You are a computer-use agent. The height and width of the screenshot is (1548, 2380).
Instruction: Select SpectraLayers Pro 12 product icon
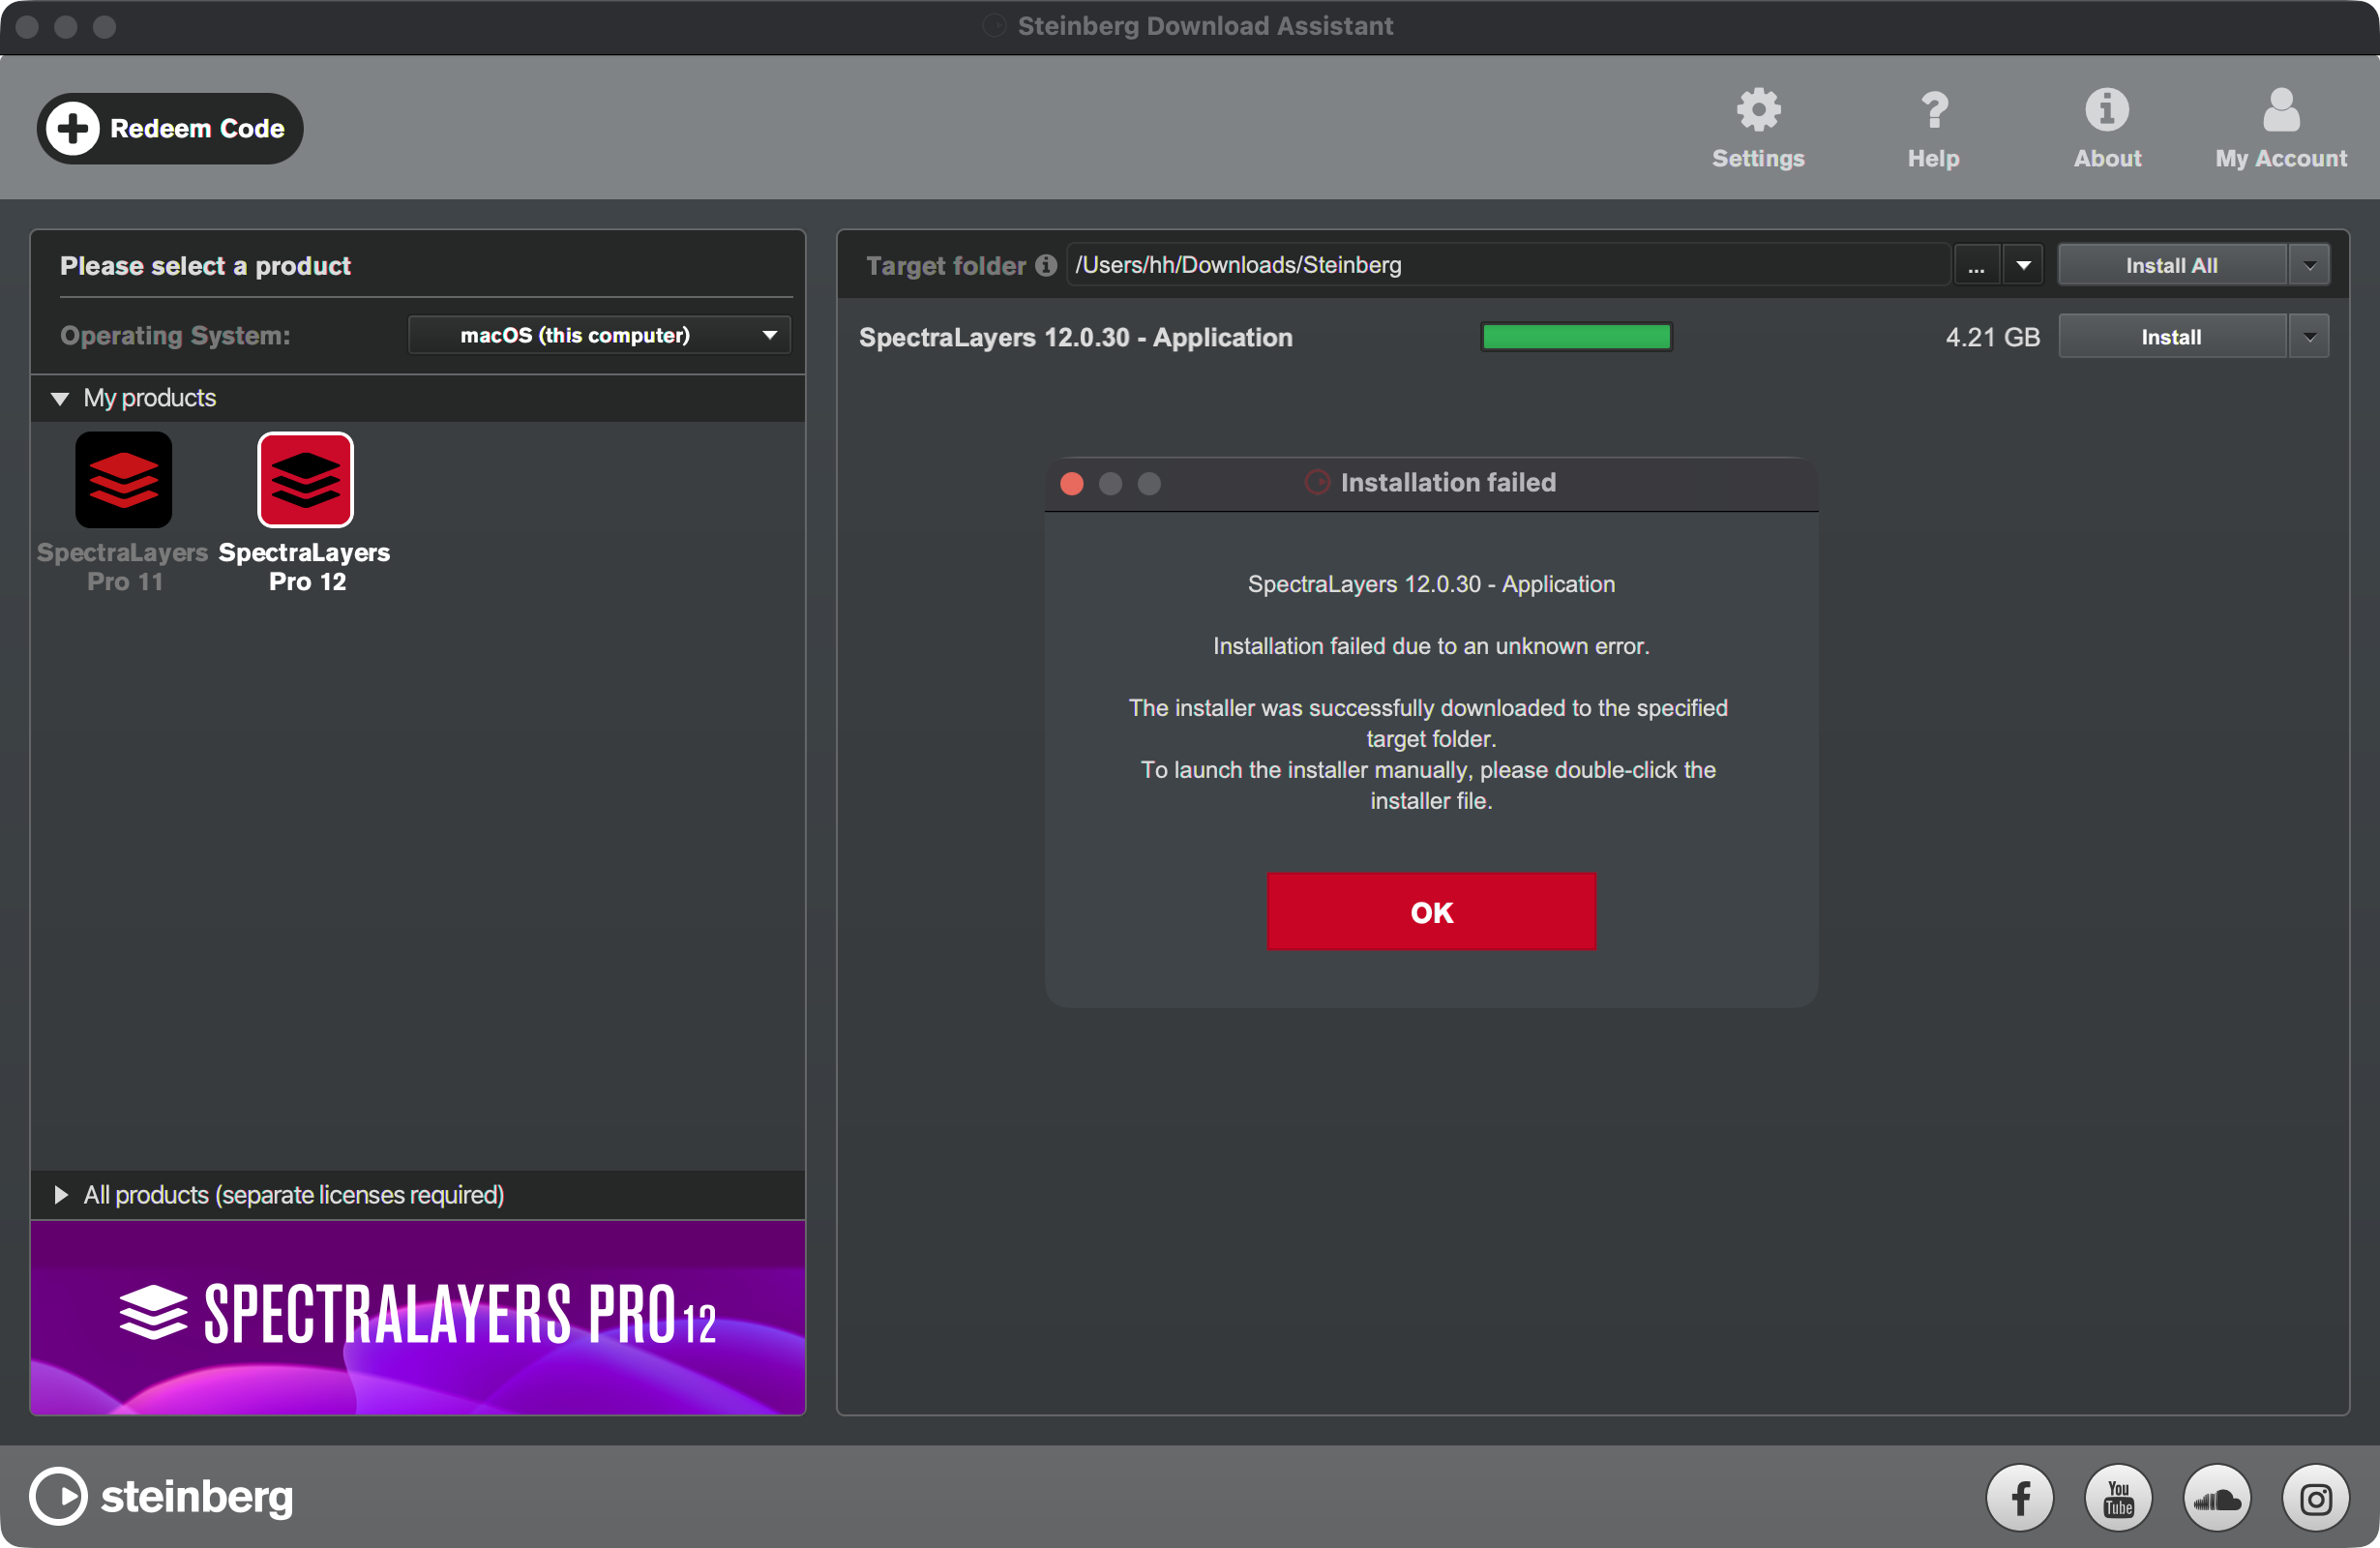tap(305, 480)
